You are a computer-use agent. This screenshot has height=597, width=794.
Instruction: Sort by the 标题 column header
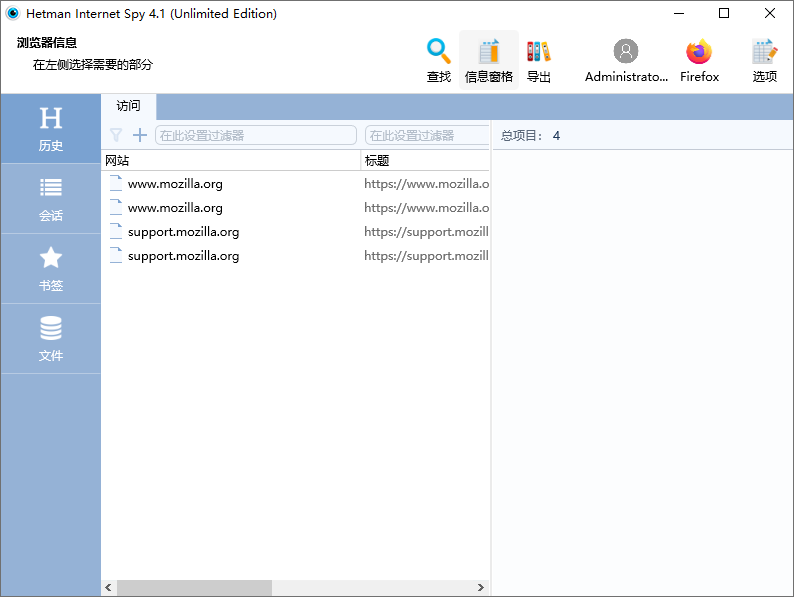coord(425,160)
